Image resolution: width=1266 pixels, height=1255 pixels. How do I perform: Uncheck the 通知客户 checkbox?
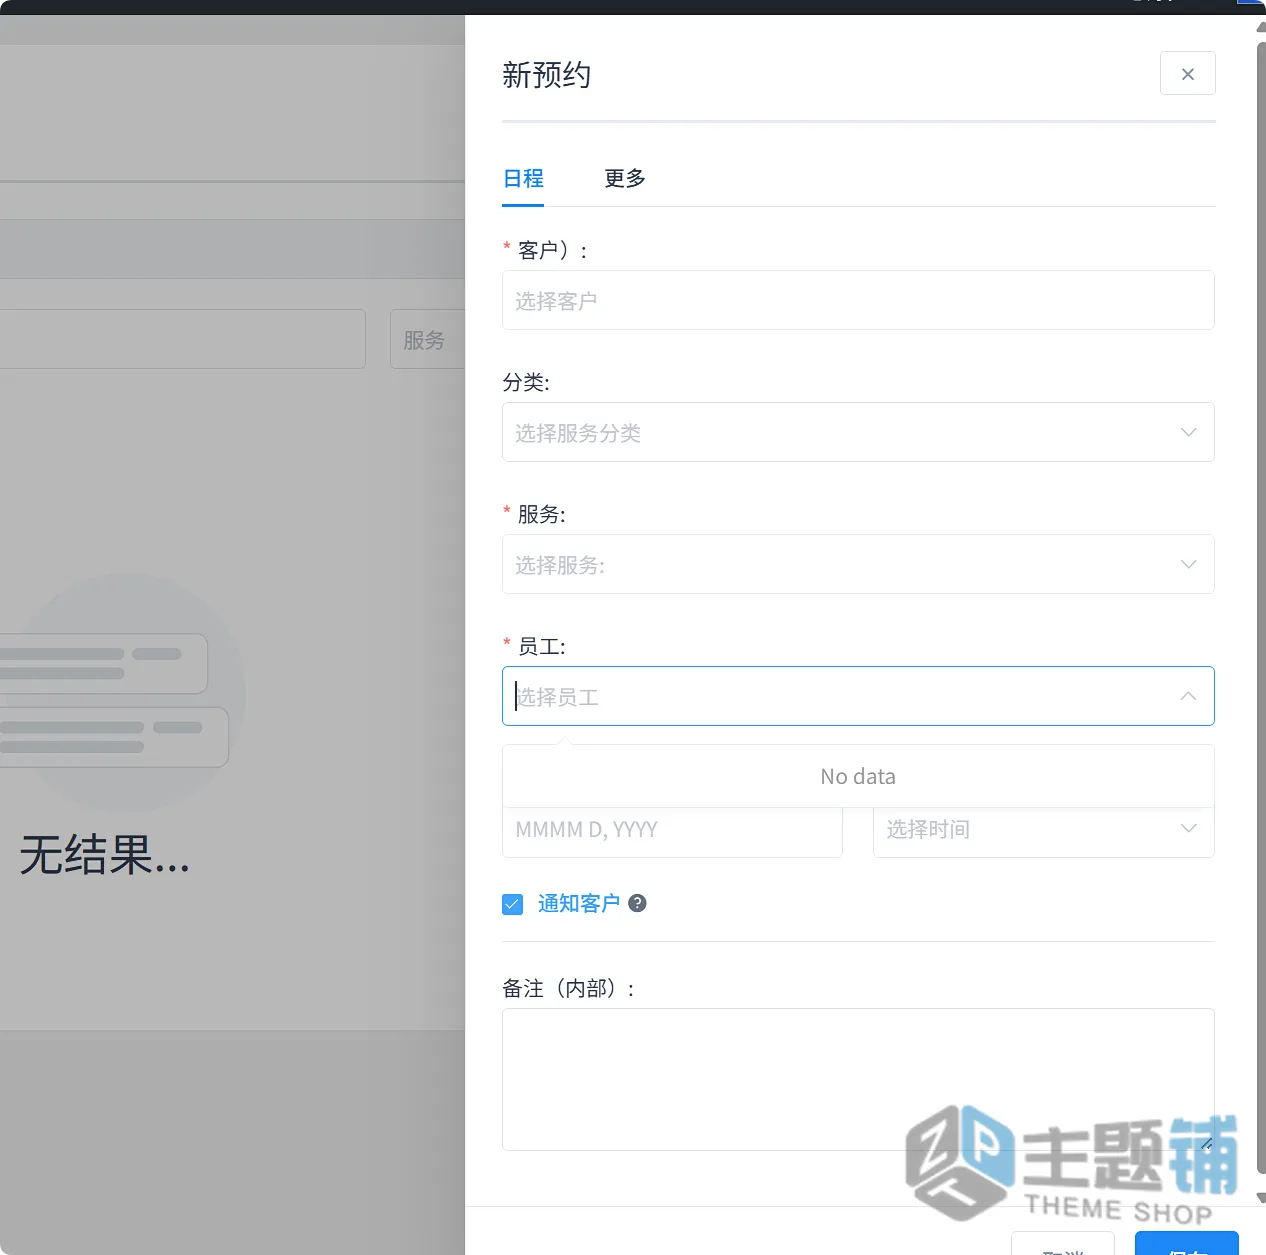512,904
